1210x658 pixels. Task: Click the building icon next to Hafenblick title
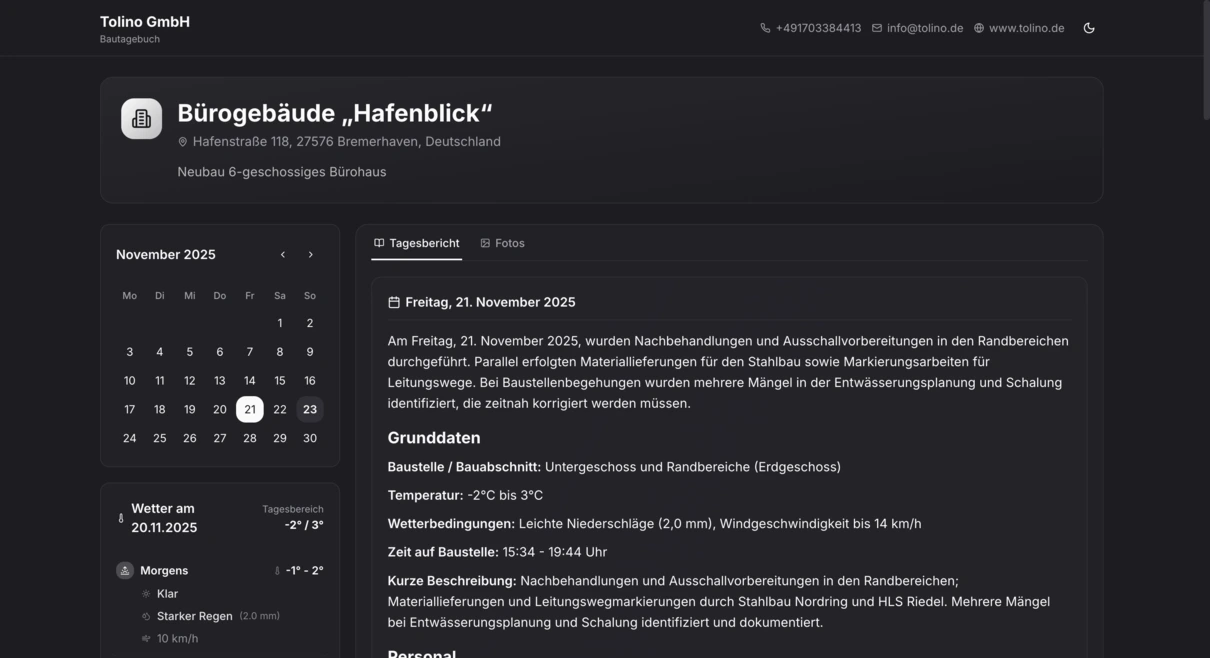point(141,117)
